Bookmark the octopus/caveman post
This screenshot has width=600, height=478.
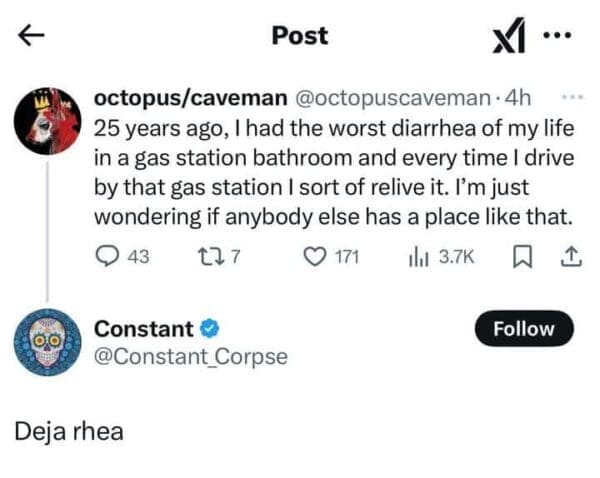(520, 256)
